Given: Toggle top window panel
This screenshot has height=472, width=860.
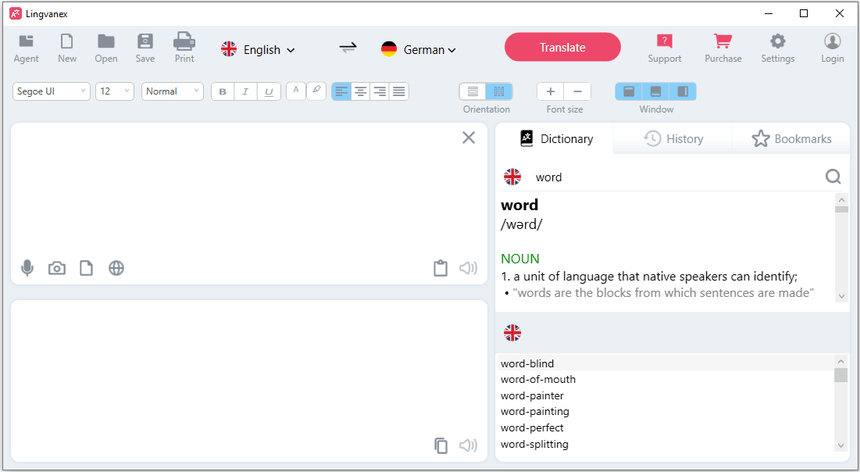Looking at the screenshot, I should (x=629, y=92).
